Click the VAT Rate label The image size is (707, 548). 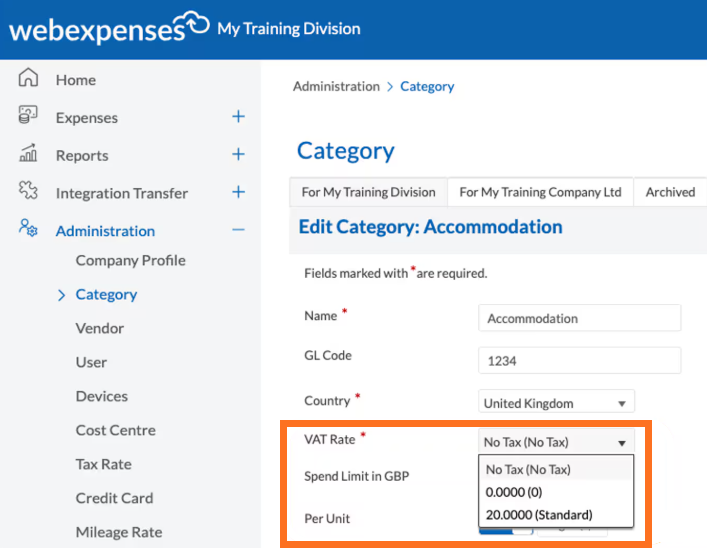[x=330, y=440]
